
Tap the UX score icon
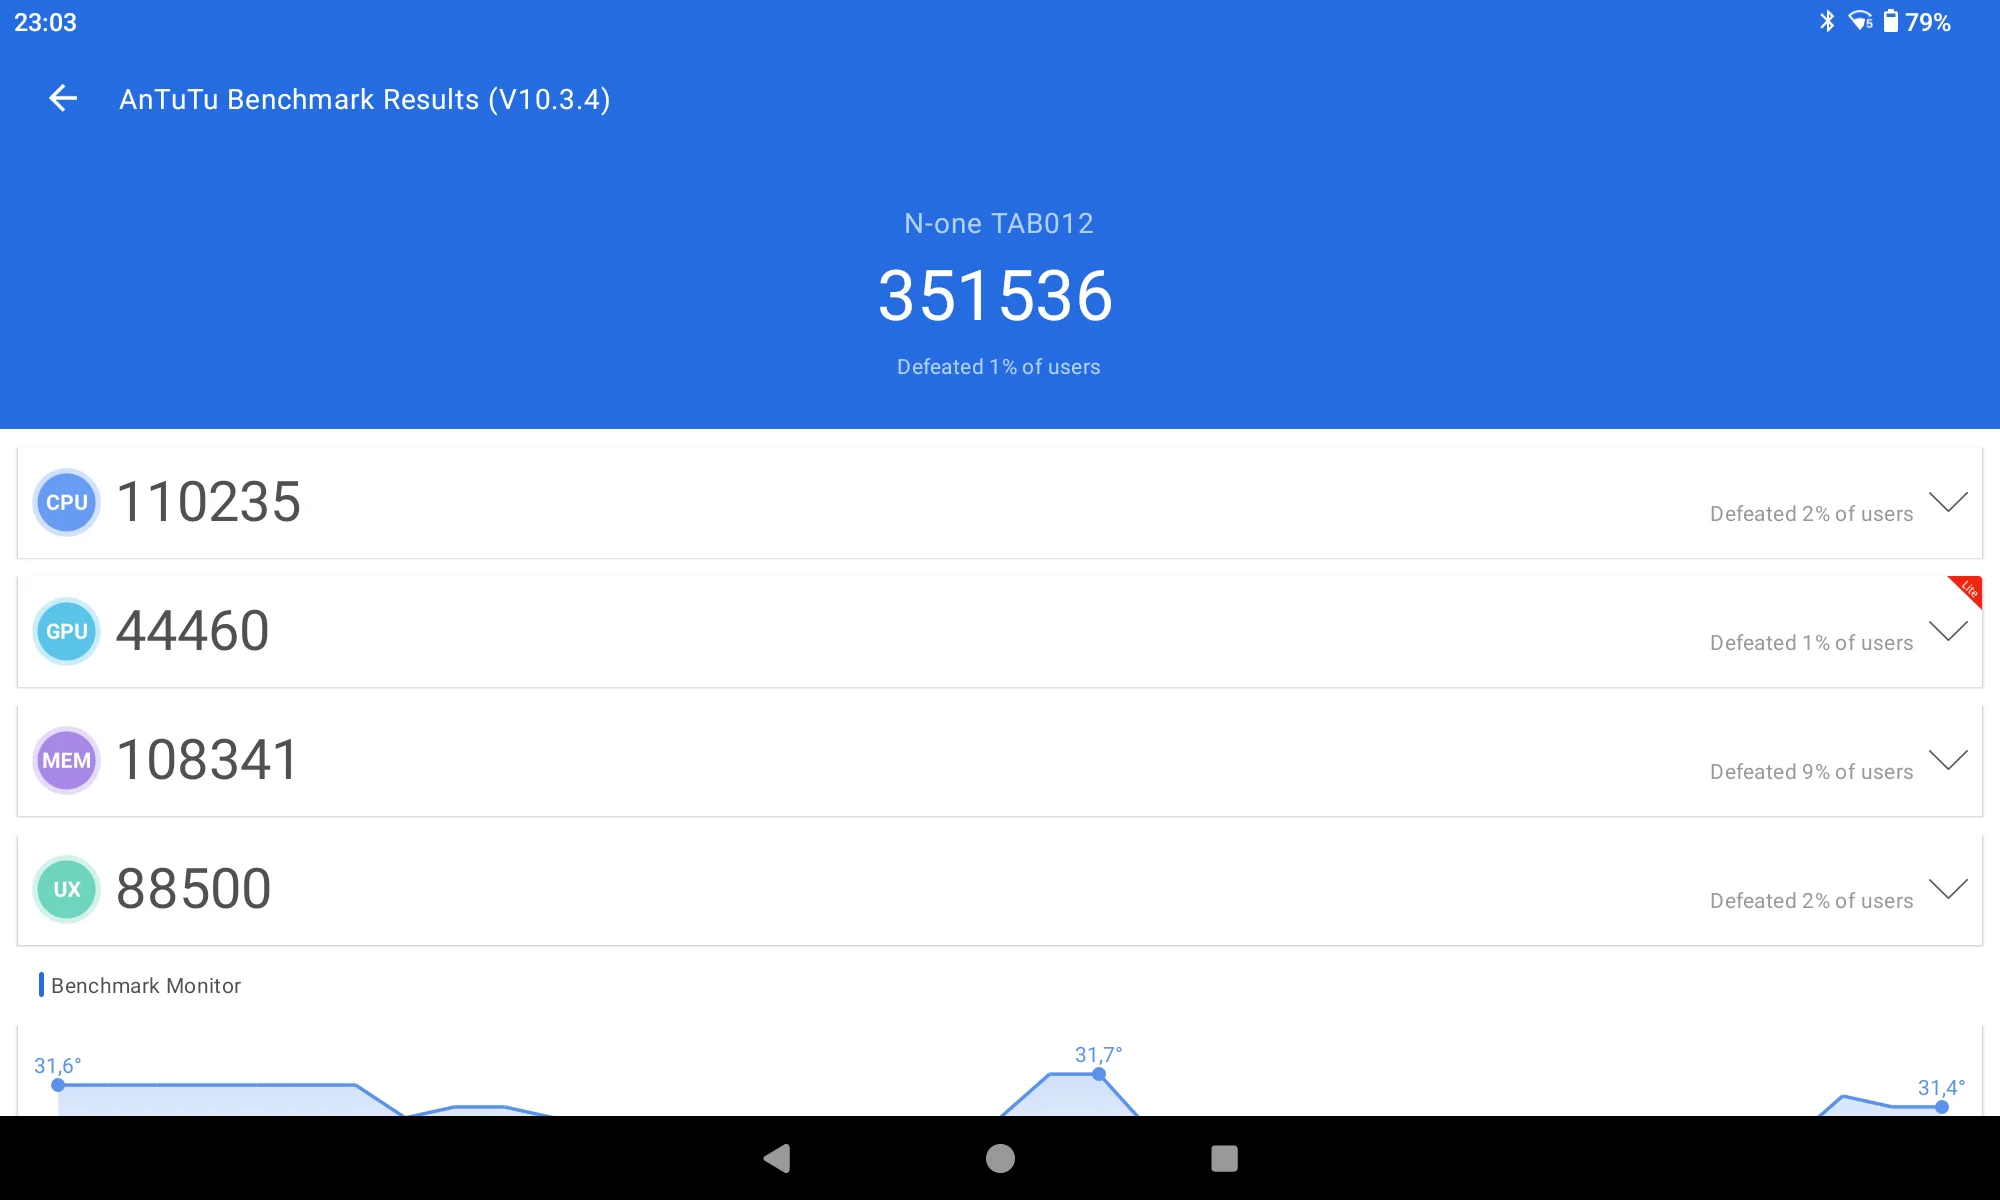tap(67, 889)
